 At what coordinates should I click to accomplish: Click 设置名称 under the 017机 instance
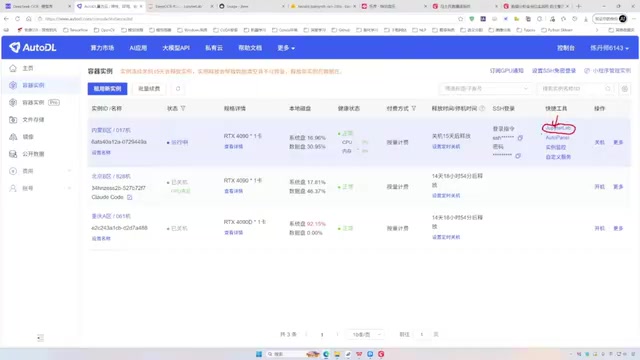point(101,152)
